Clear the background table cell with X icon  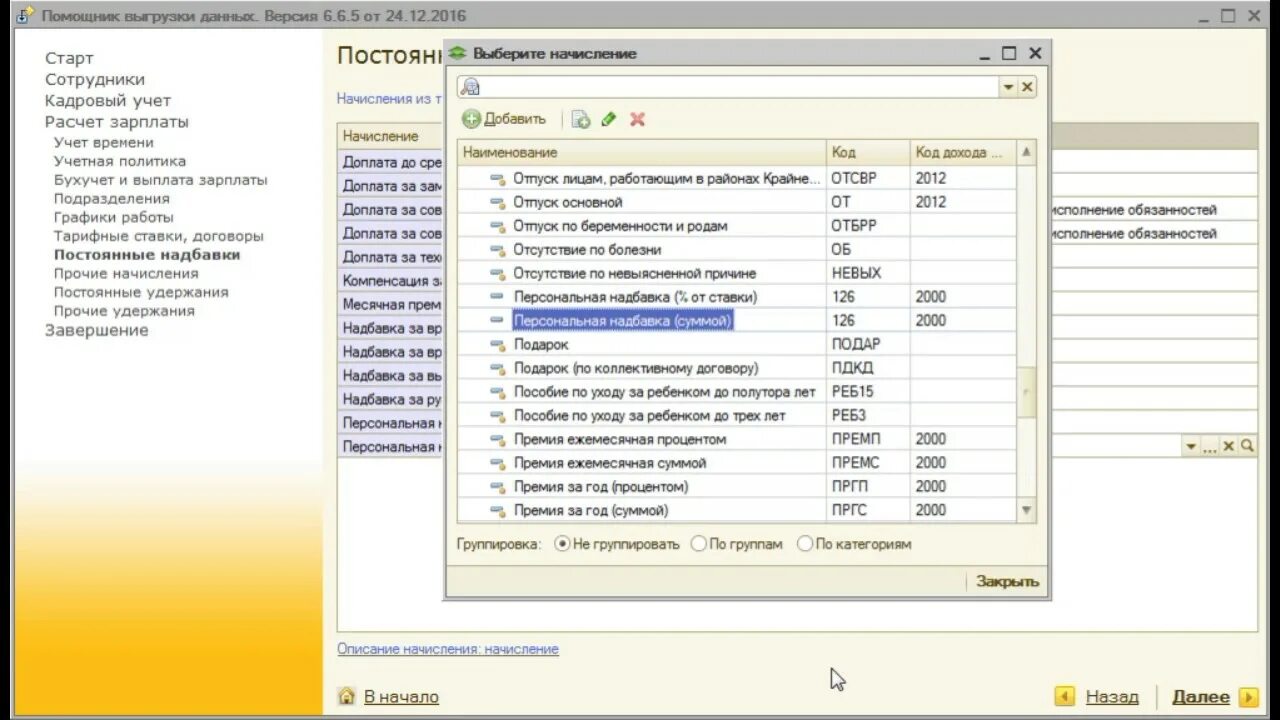click(1229, 446)
